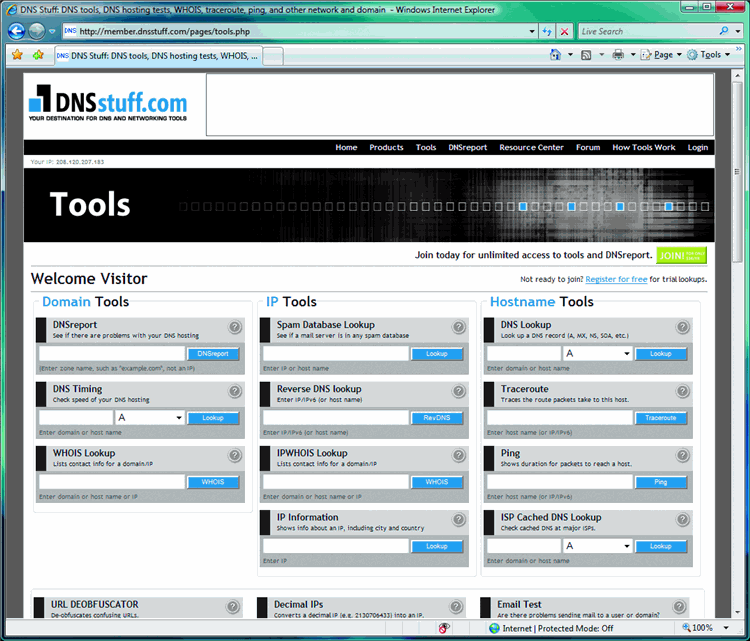750x641 pixels.
Task: Click the Add to Favorites star icon
Action: coord(38,55)
